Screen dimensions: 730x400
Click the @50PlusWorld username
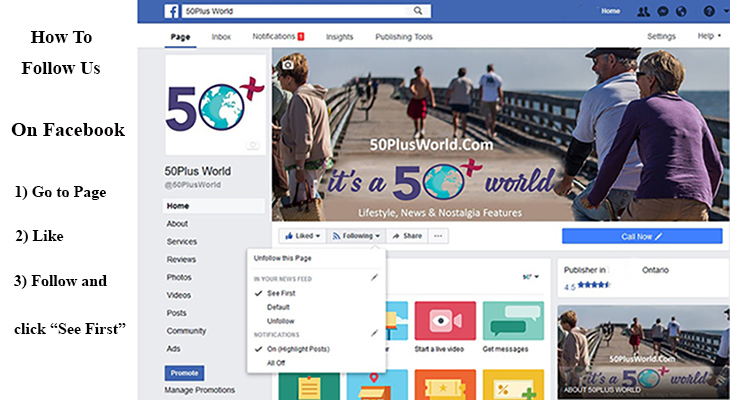click(192, 185)
